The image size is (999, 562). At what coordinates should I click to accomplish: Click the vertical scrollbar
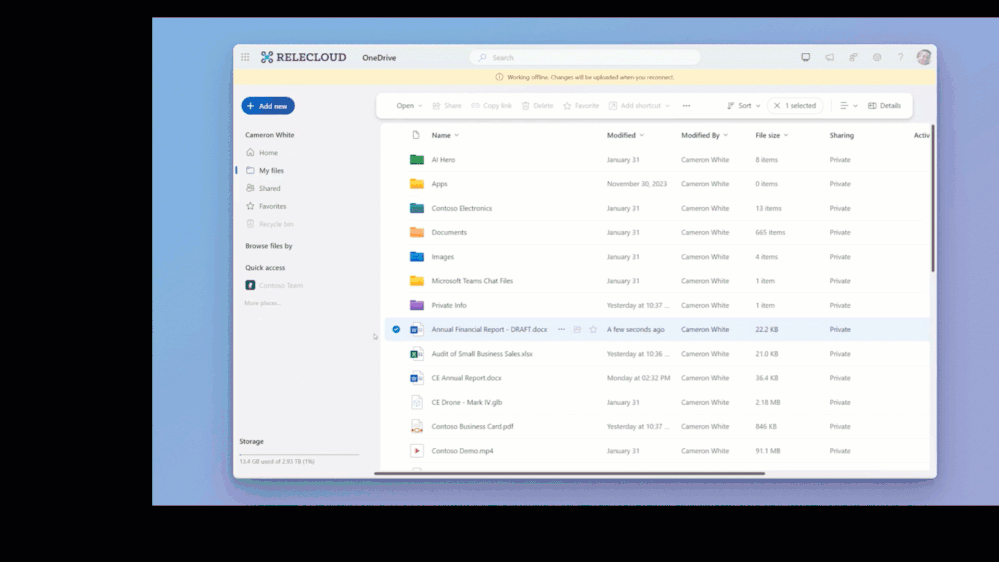coord(933,199)
